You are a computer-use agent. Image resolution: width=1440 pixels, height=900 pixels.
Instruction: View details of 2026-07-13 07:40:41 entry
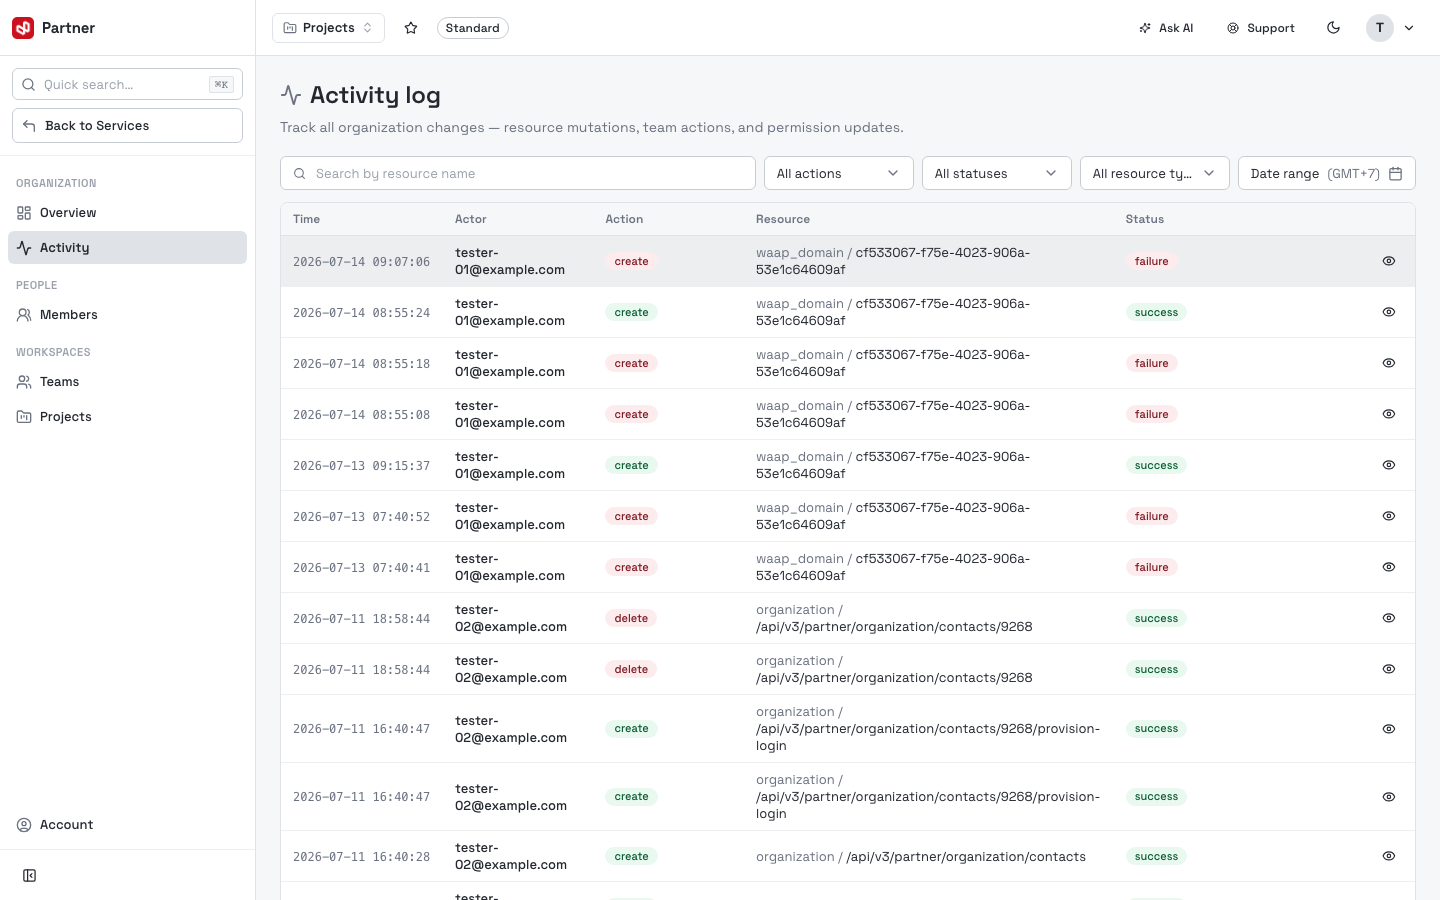tap(1389, 567)
